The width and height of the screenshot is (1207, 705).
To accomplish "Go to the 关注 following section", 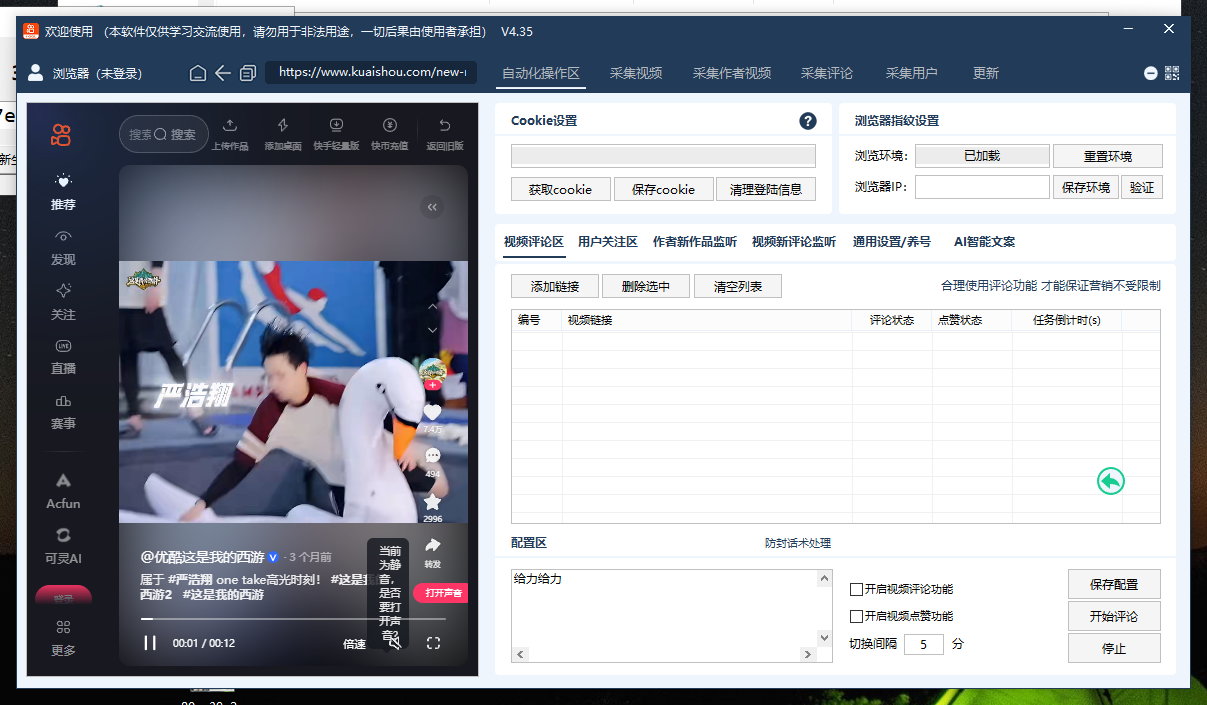I will 63,302.
